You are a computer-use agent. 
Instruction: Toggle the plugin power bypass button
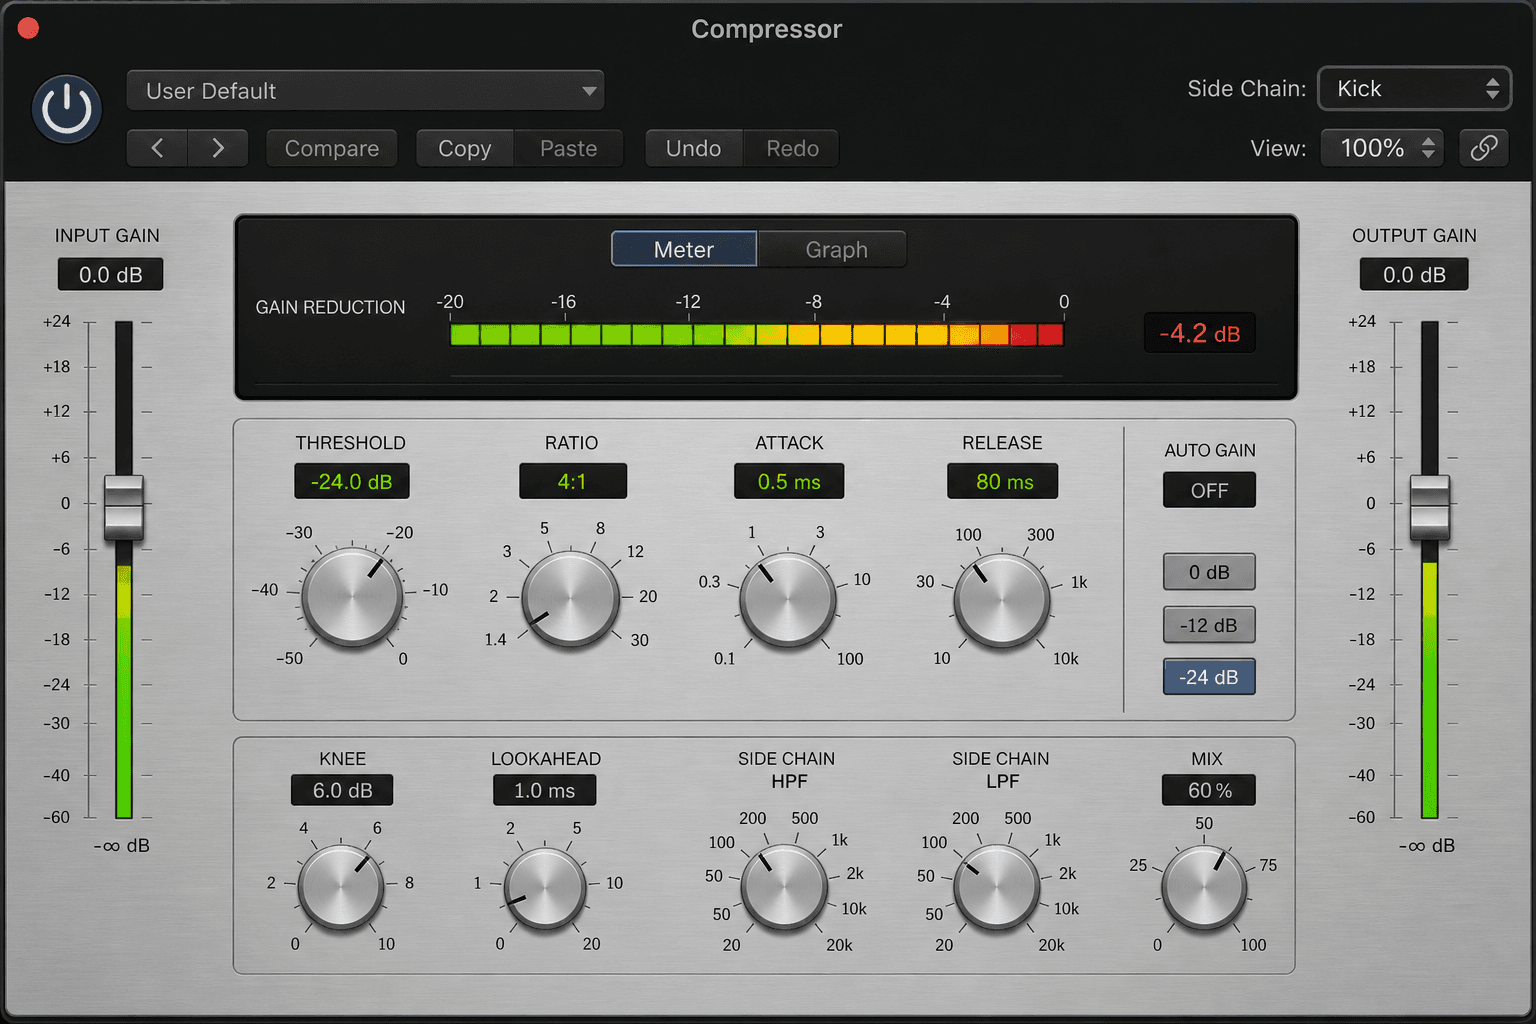67,109
